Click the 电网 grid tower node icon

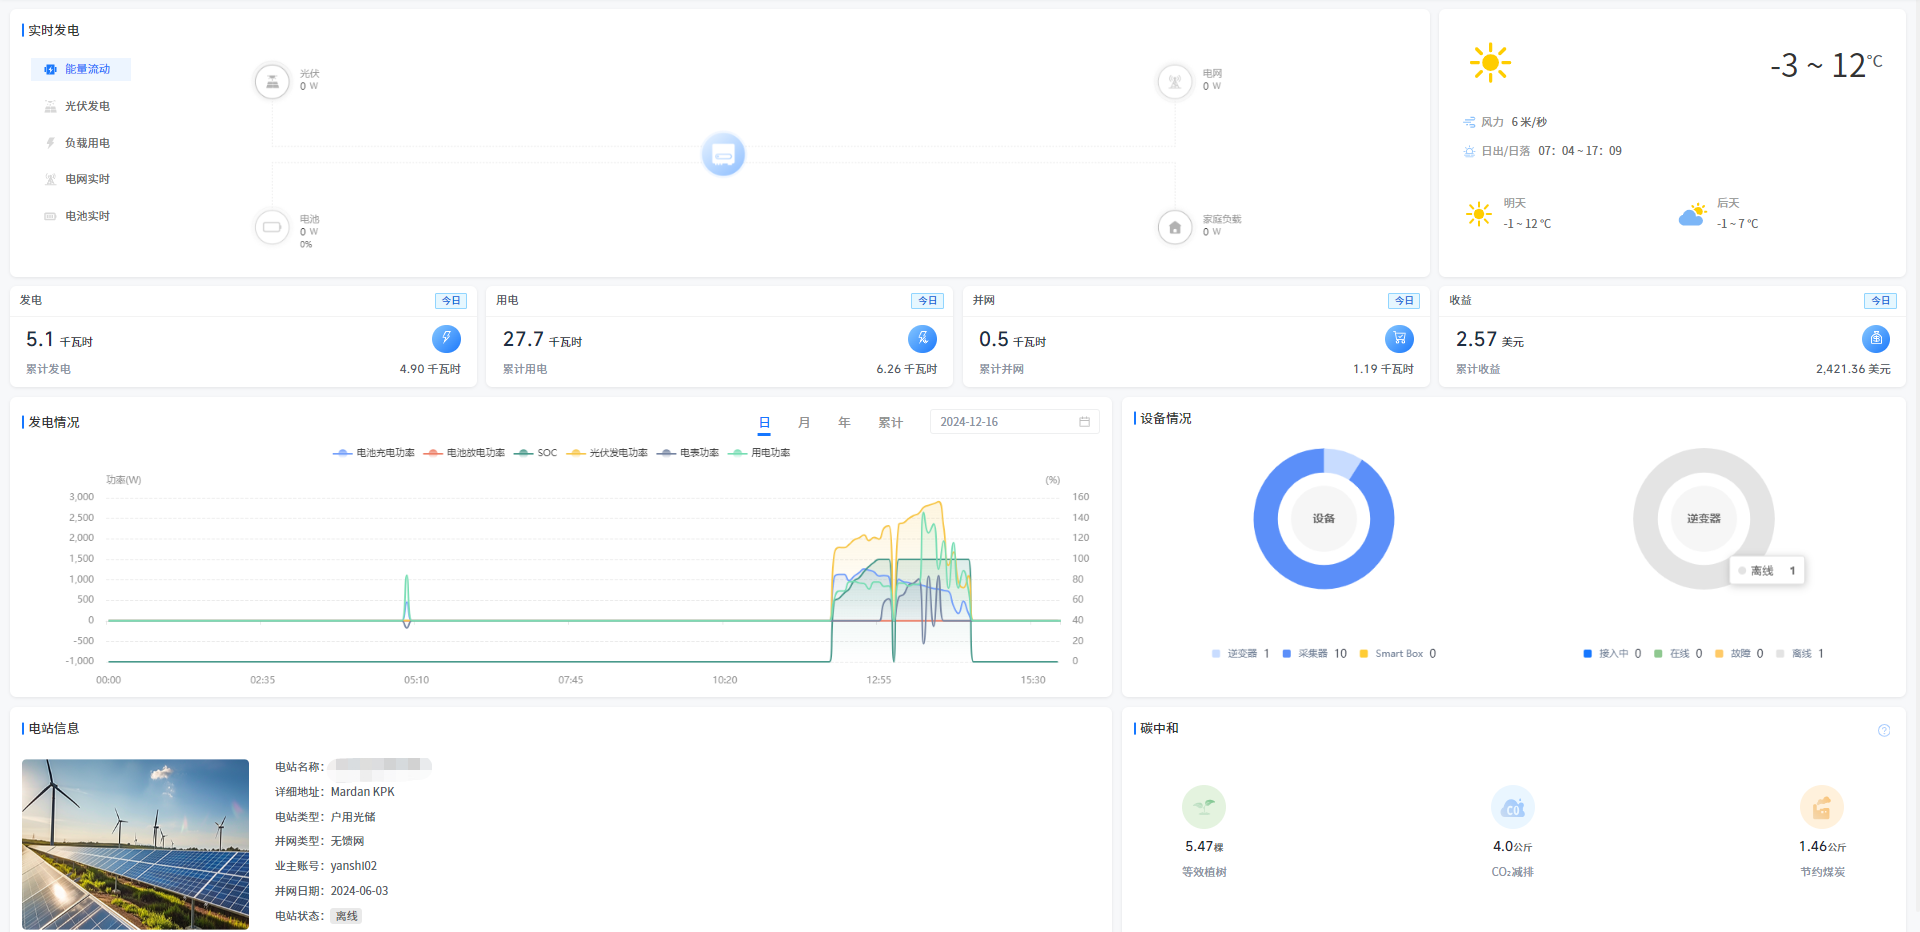click(1175, 81)
